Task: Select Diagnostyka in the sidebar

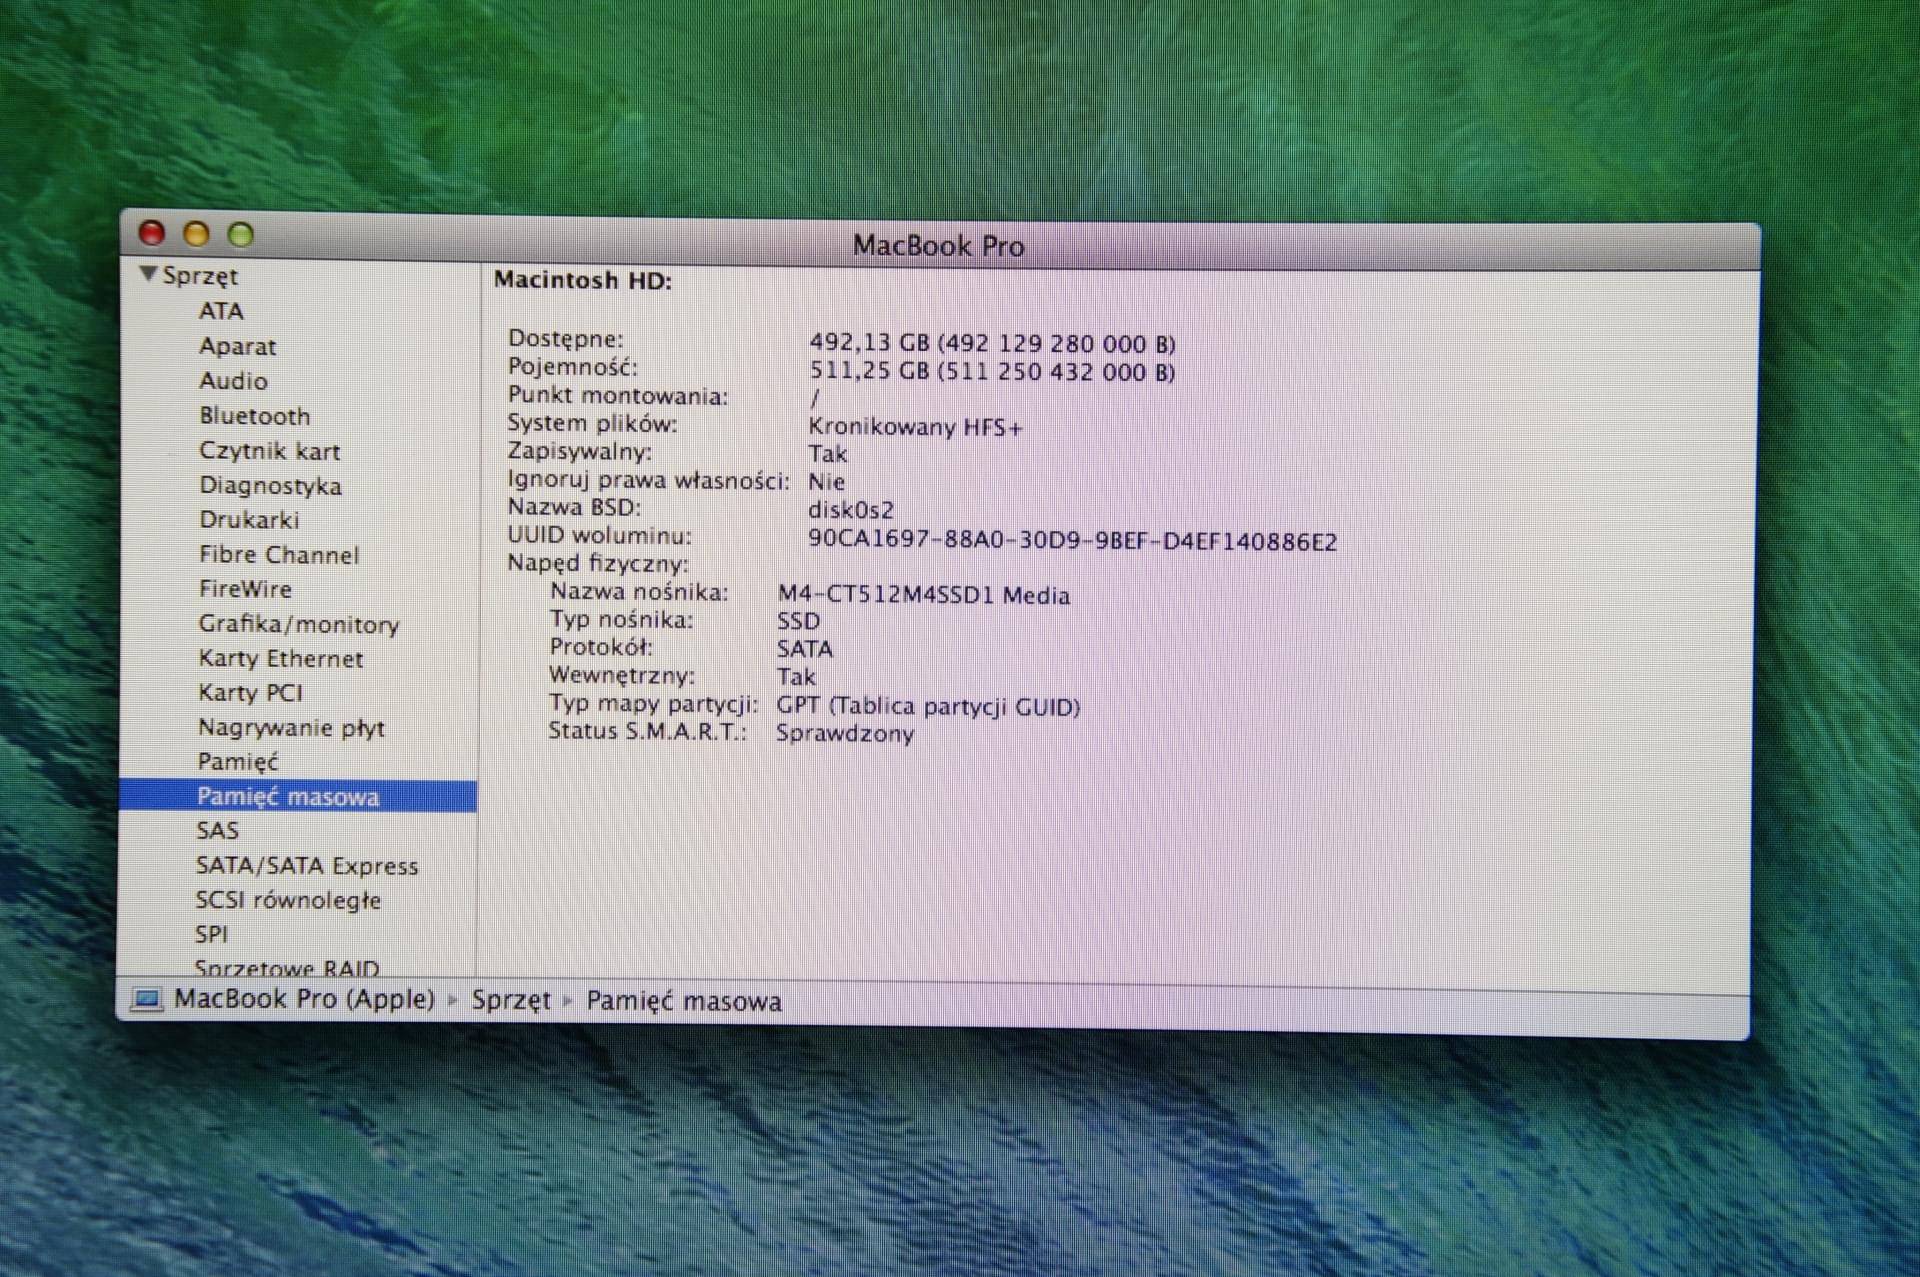Action: tap(270, 486)
